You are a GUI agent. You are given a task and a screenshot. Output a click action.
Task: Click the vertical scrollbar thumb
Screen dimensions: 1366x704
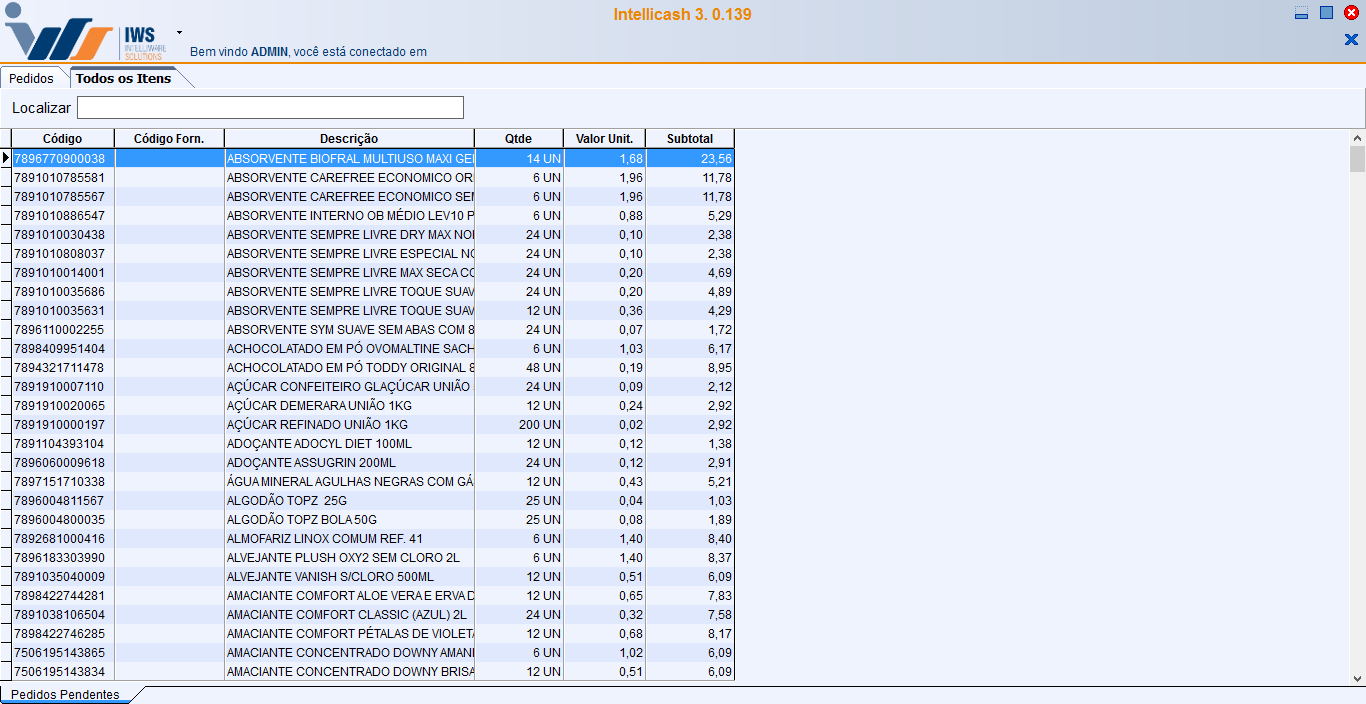pos(1357,159)
